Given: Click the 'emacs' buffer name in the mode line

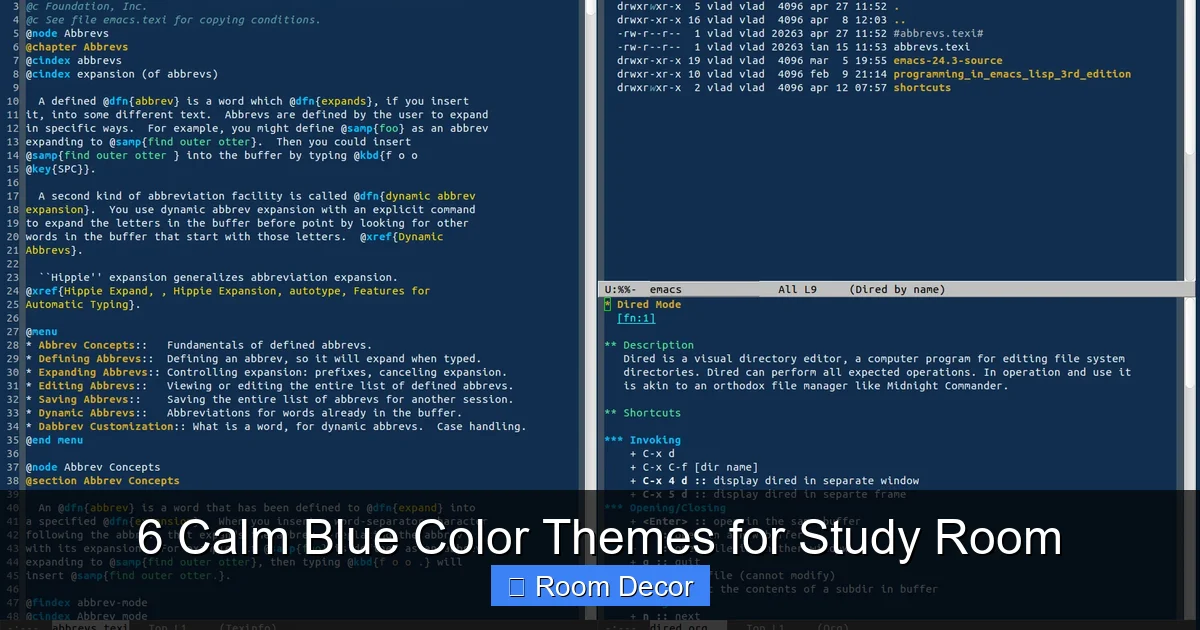Looking at the screenshot, I should (665, 290).
